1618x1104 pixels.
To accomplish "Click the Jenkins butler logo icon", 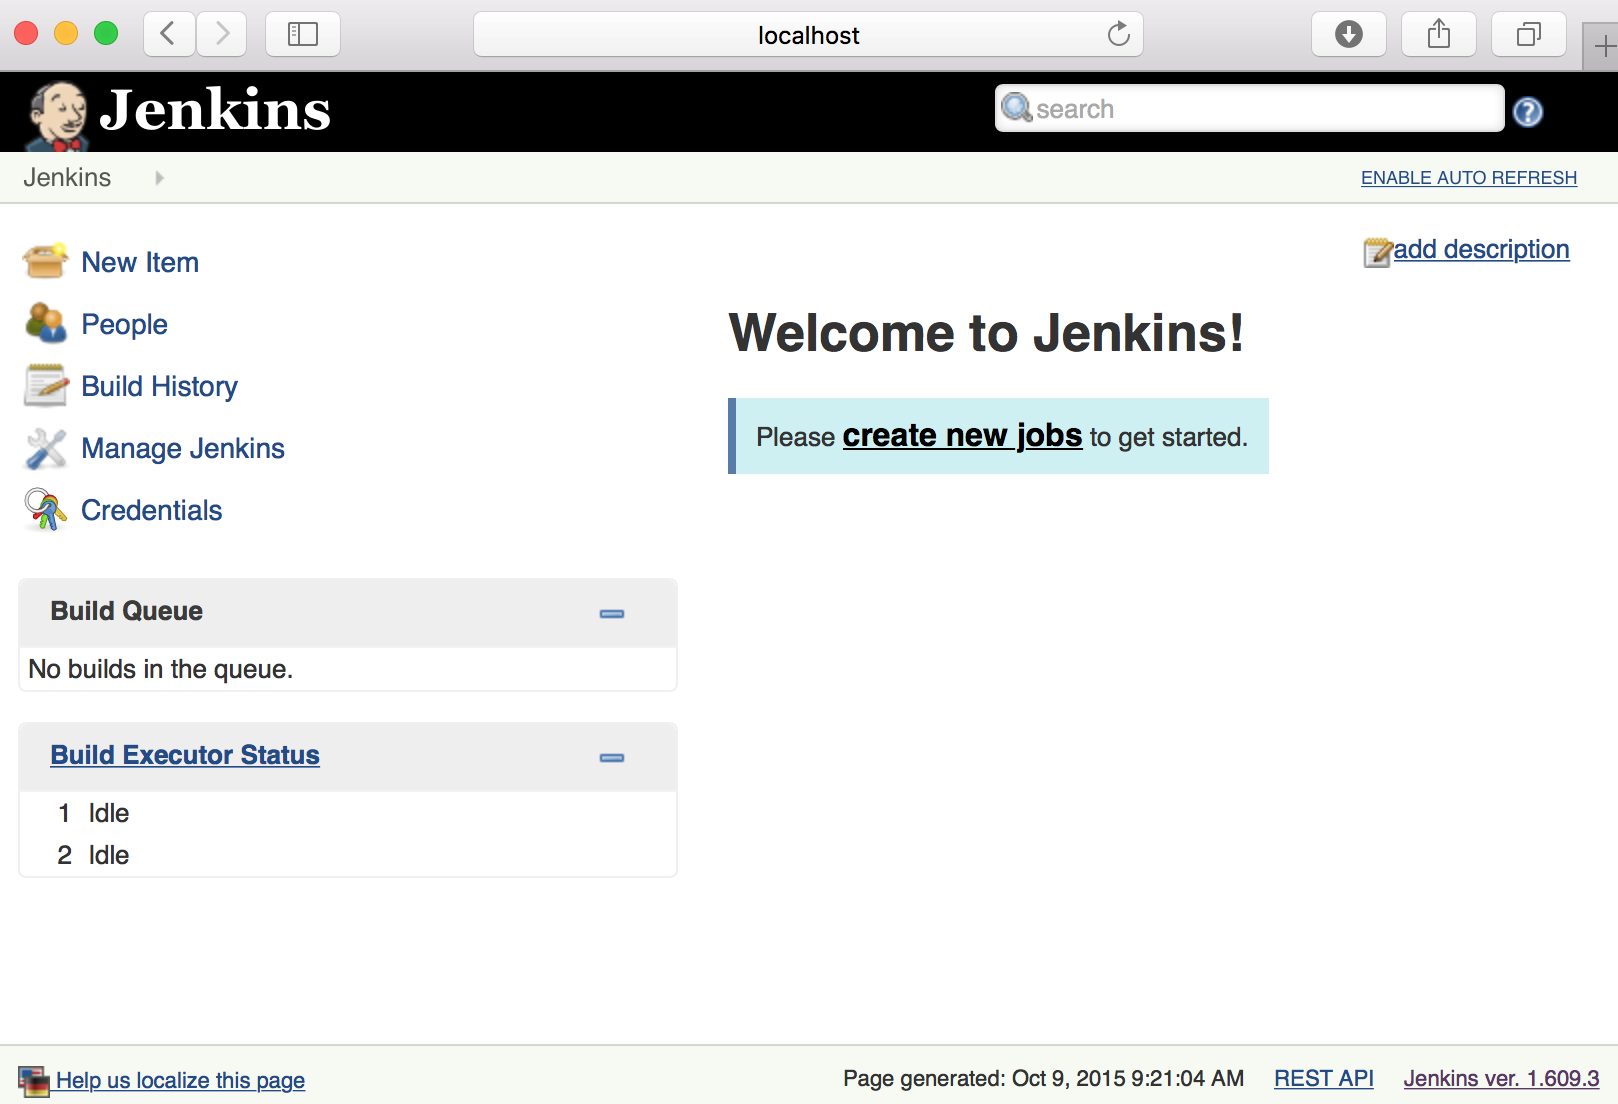I will (x=58, y=115).
